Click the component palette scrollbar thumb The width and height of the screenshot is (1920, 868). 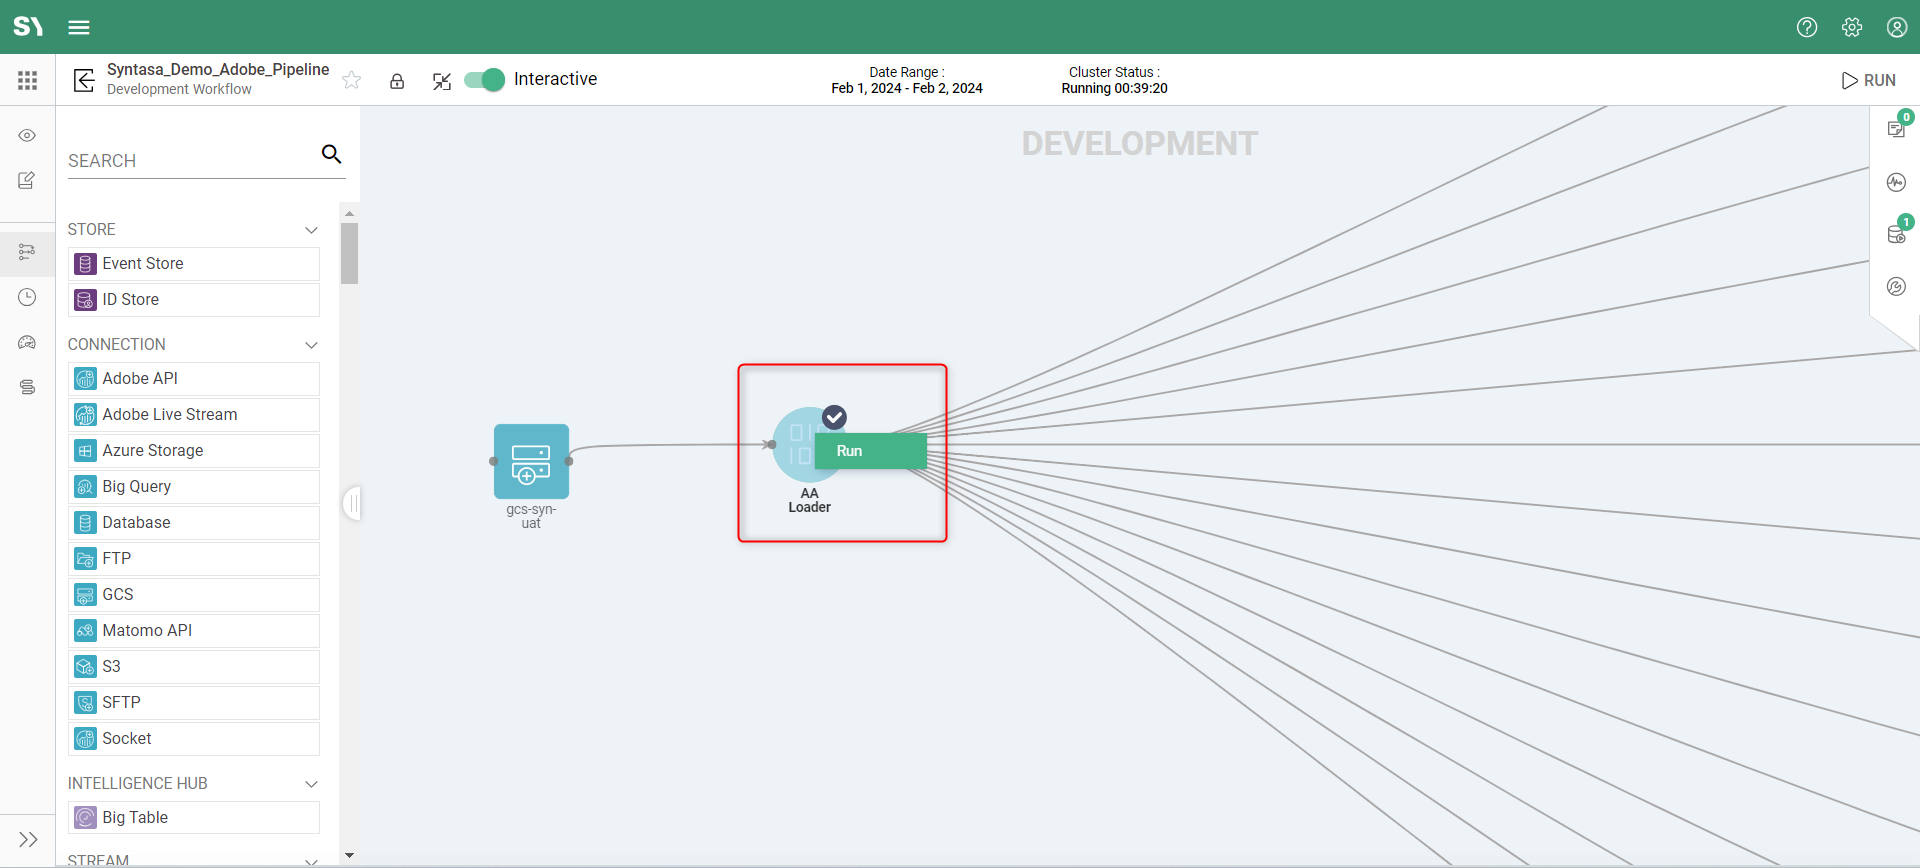pos(349,253)
